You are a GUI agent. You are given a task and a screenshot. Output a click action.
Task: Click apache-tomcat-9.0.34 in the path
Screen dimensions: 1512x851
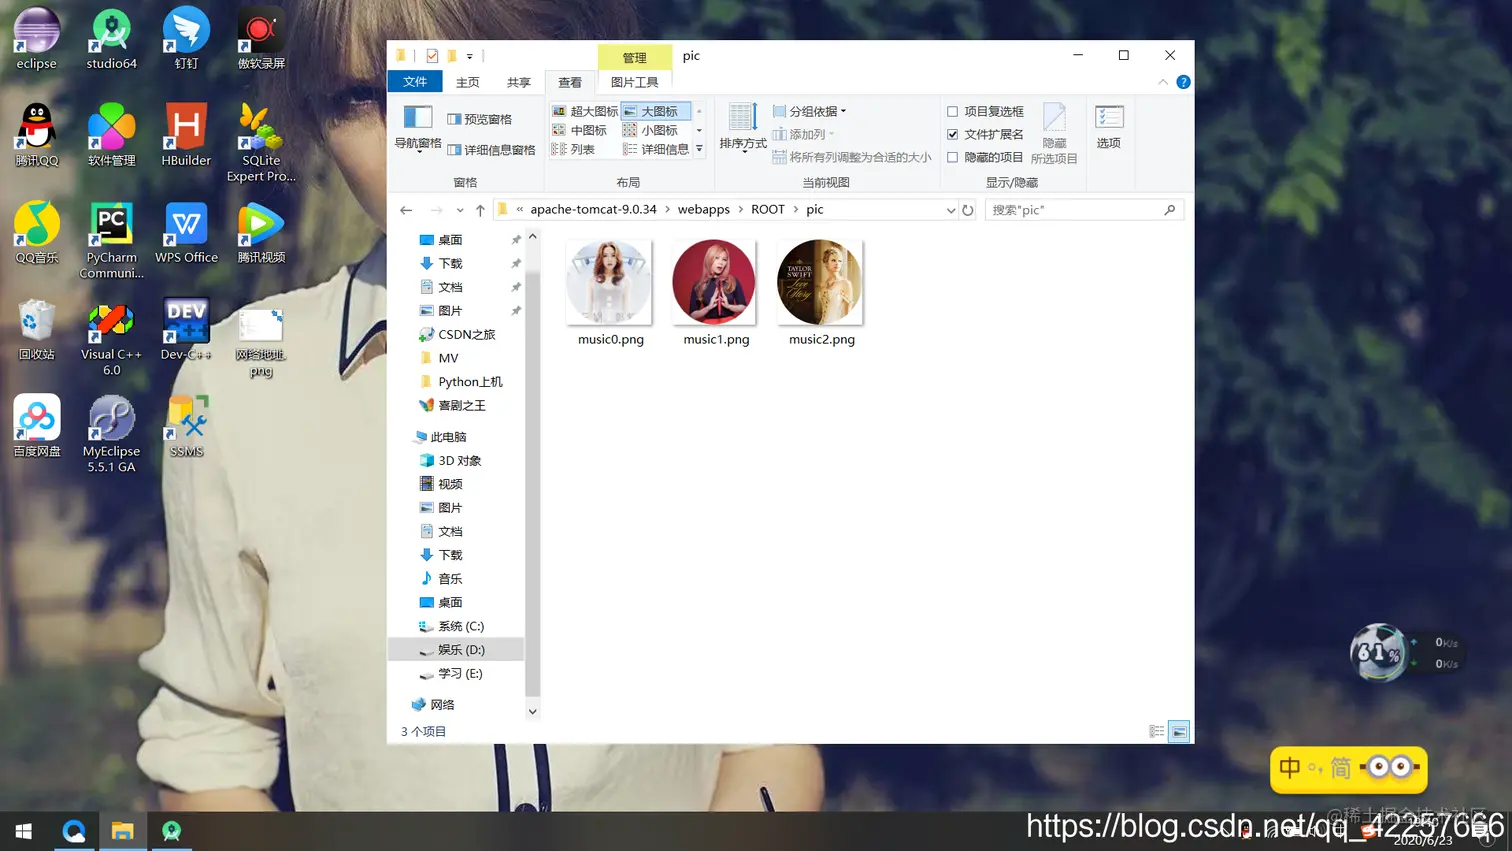click(x=593, y=210)
